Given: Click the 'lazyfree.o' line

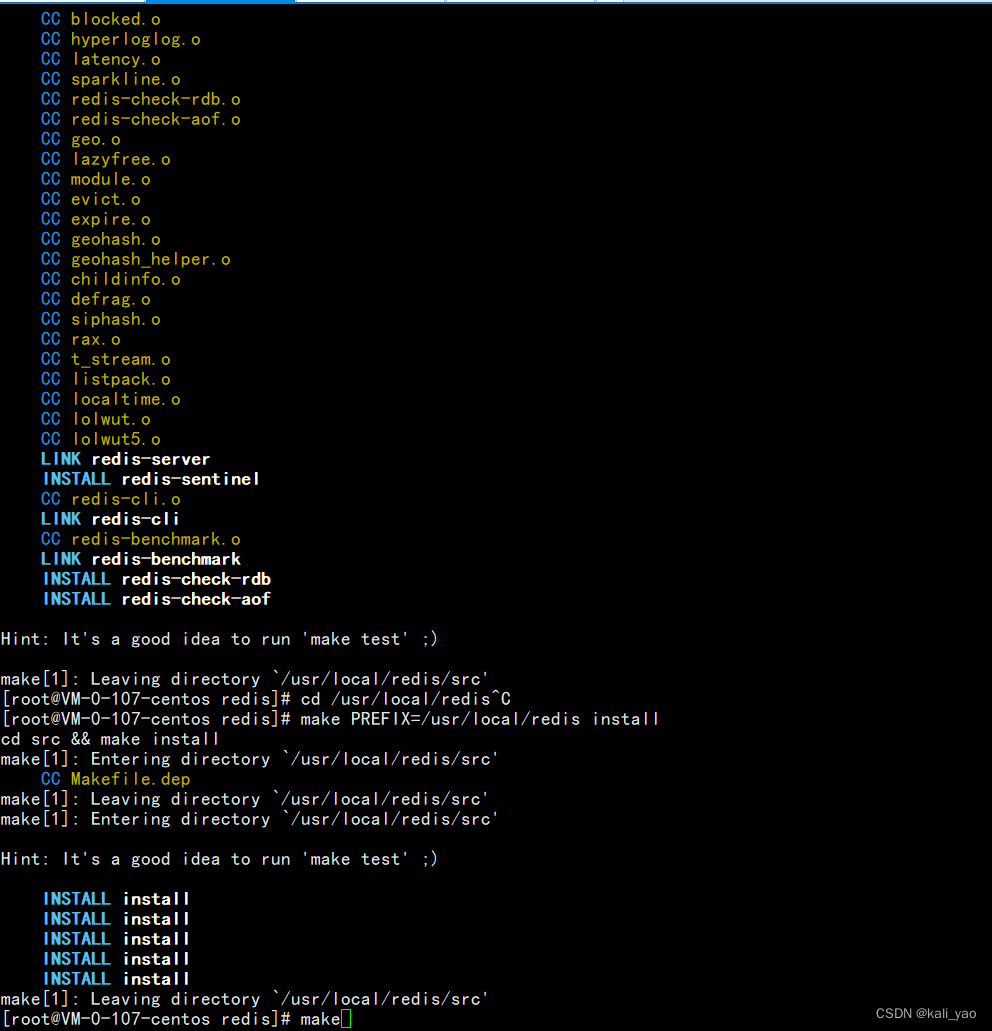Looking at the screenshot, I should coord(106,159).
